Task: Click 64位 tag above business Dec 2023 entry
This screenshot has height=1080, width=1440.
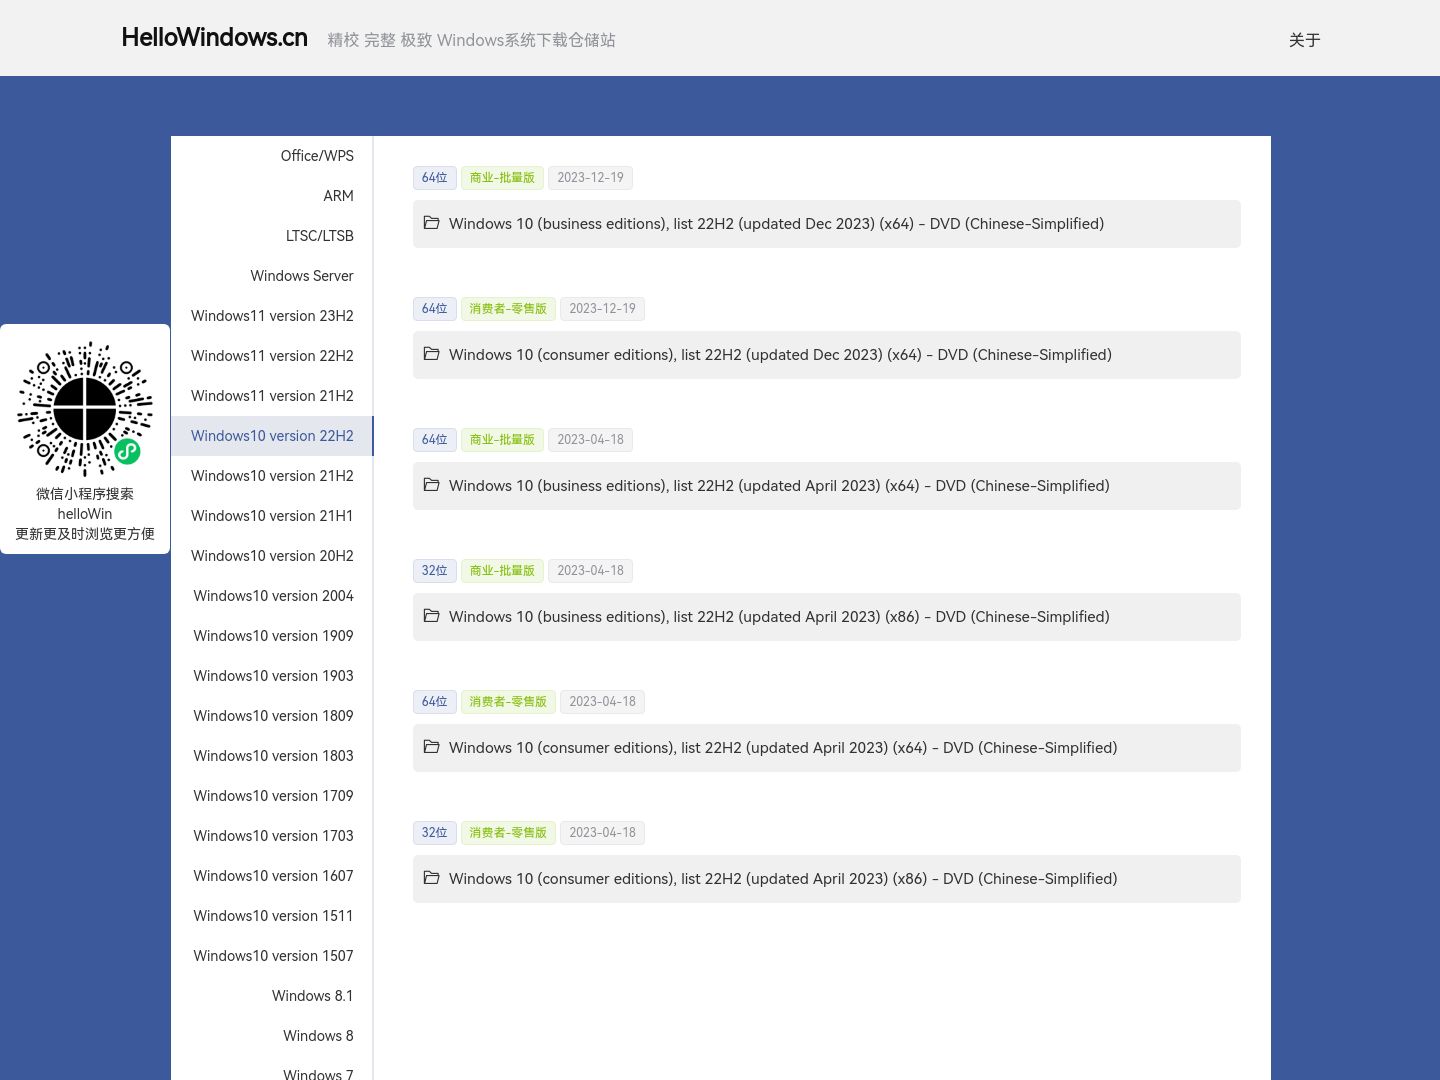Action: click(435, 178)
